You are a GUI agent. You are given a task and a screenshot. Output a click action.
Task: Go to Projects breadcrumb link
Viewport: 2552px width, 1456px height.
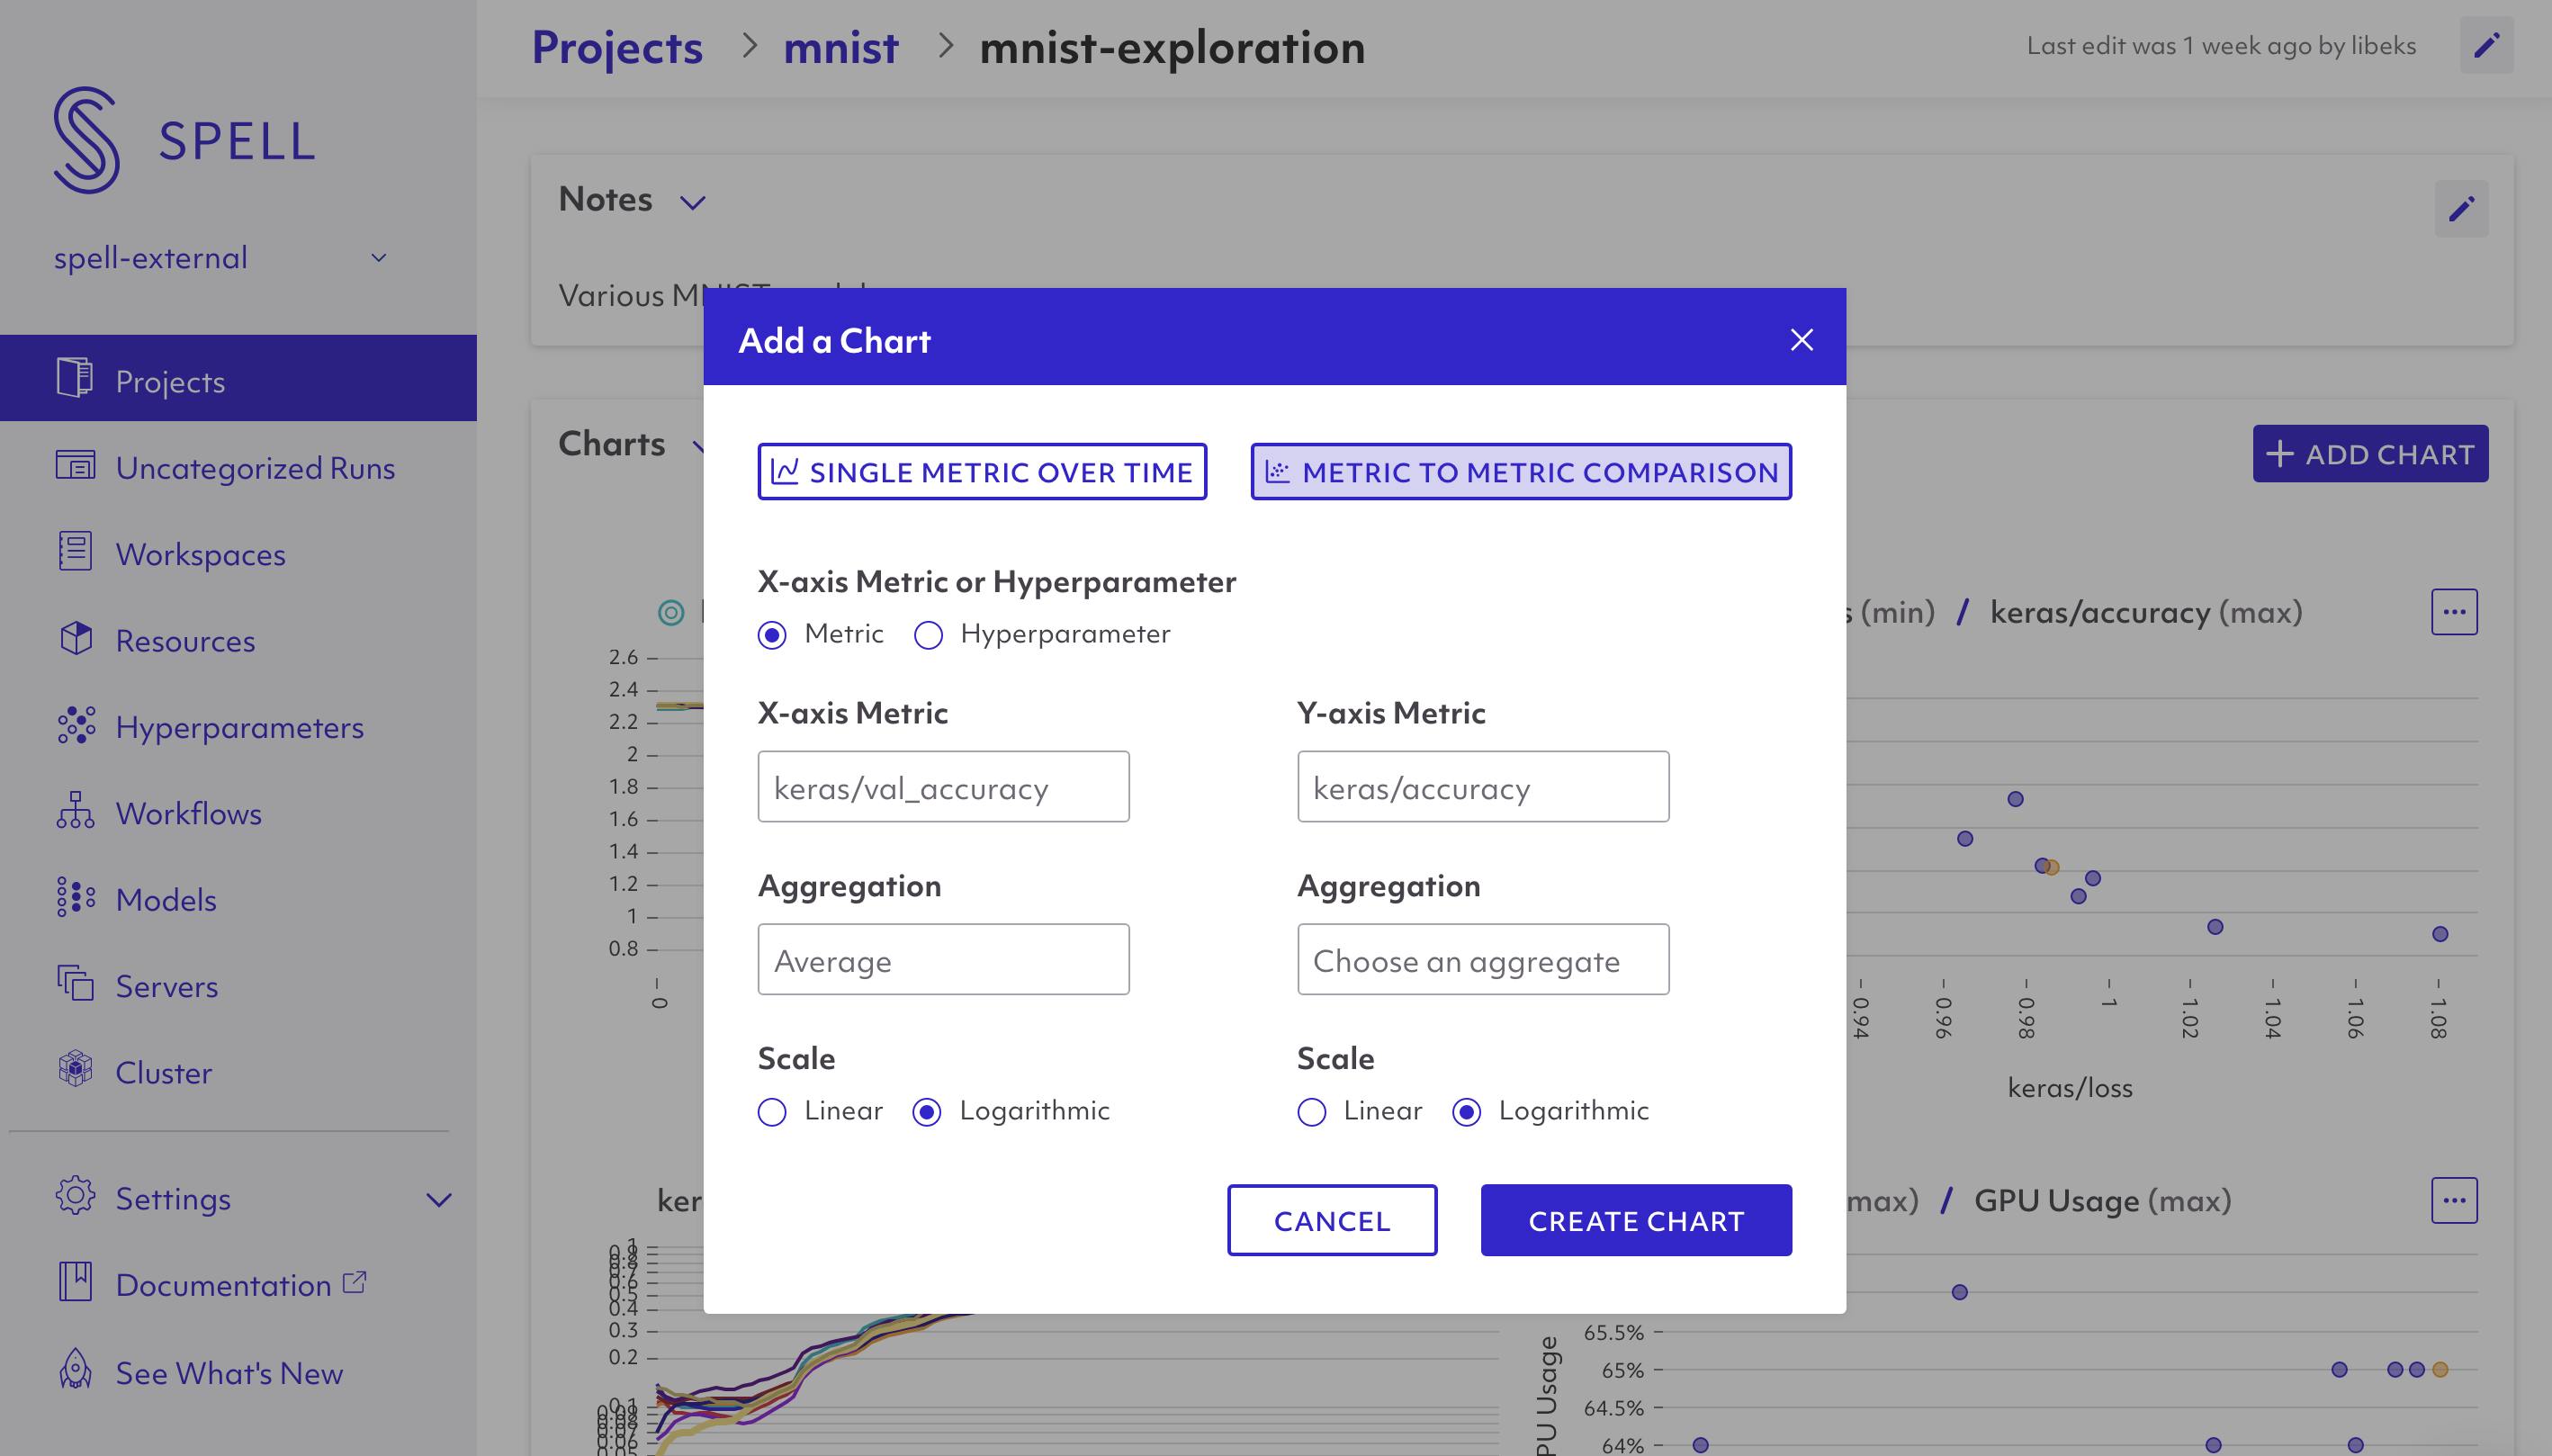tap(617, 48)
